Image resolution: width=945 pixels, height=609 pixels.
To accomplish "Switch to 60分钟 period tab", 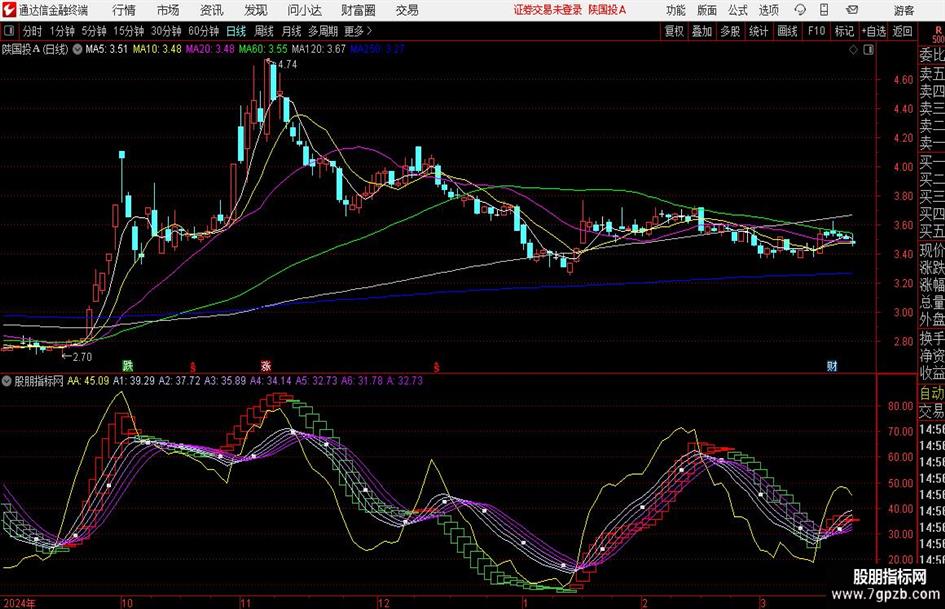I will coord(203,31).
